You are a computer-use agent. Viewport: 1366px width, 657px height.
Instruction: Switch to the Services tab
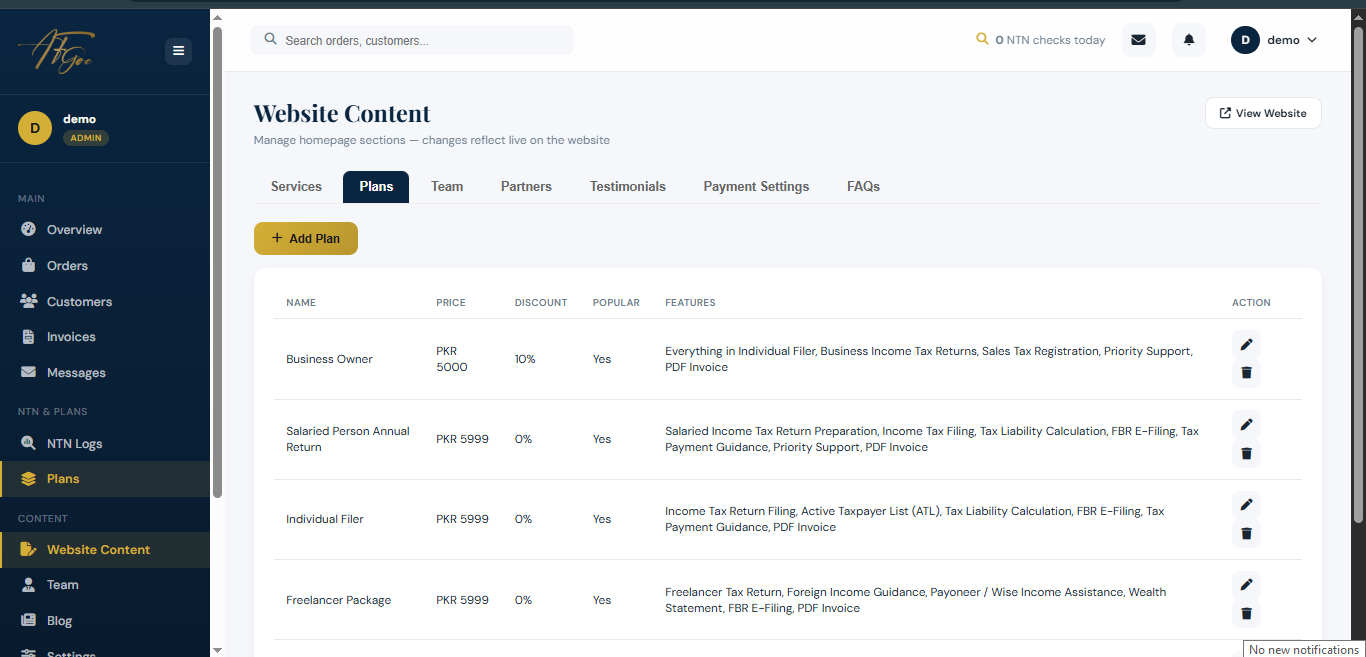[x=296, y=187]
